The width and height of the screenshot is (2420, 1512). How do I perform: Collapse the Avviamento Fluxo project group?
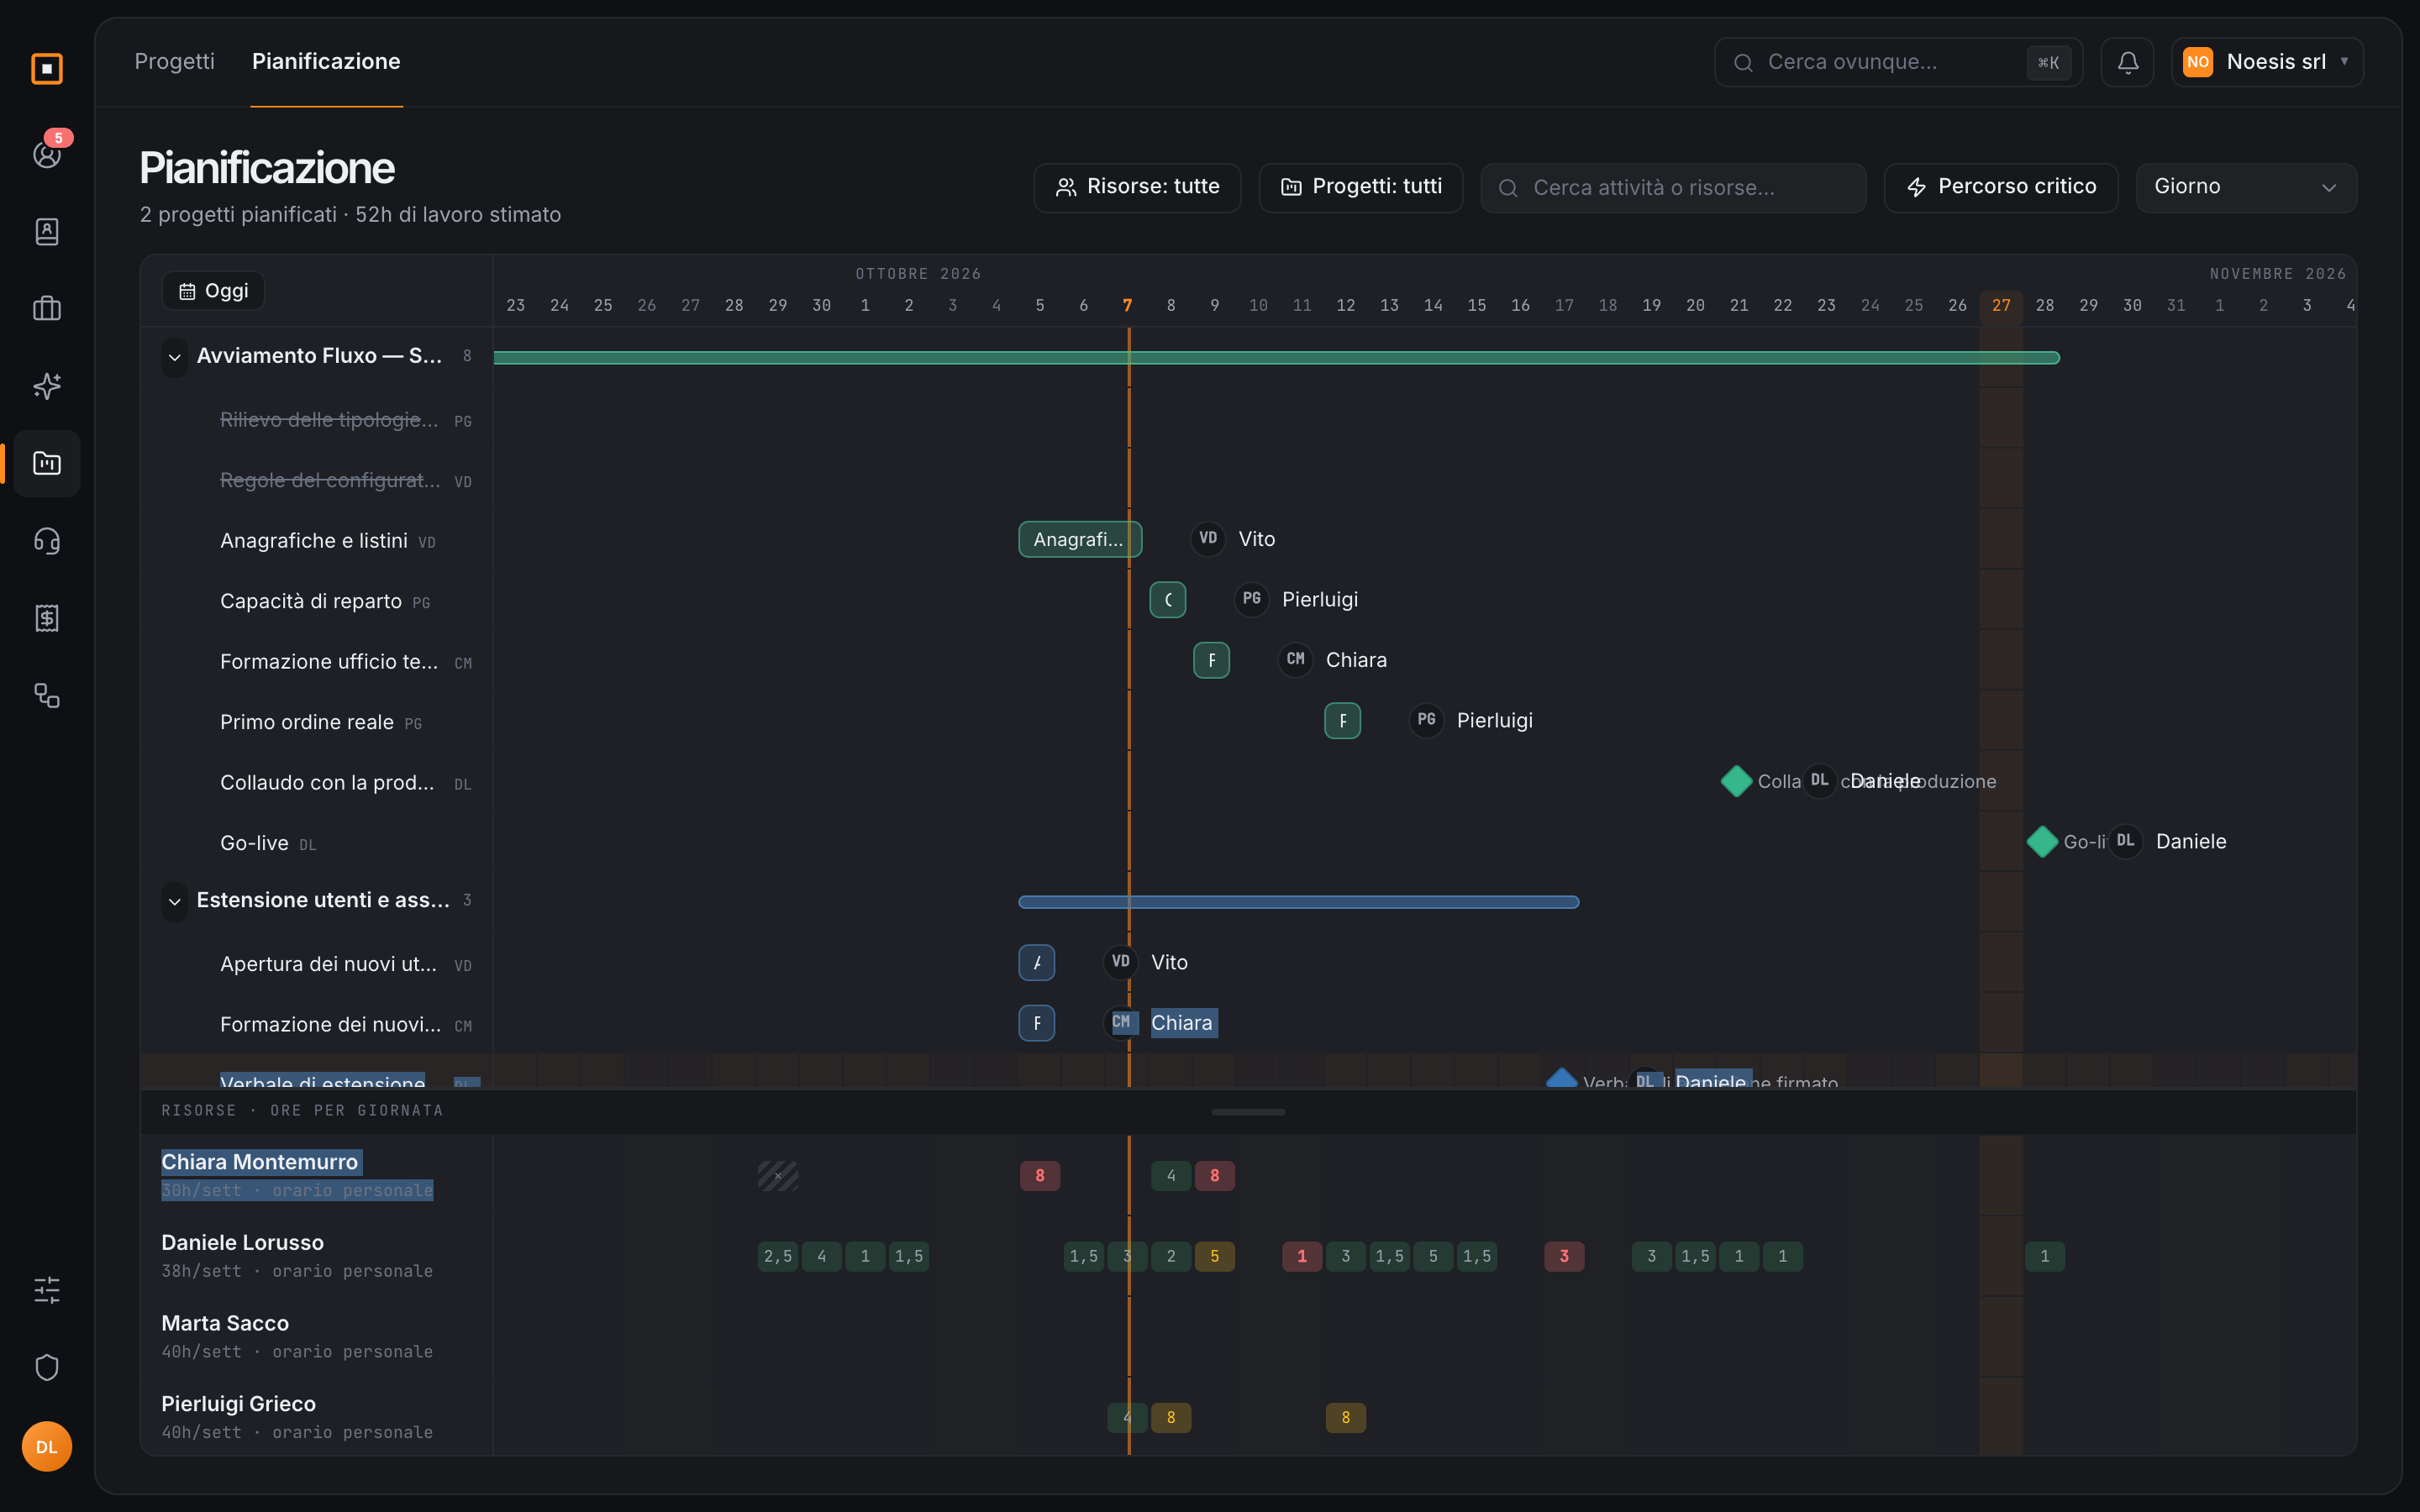click(175, 357)
